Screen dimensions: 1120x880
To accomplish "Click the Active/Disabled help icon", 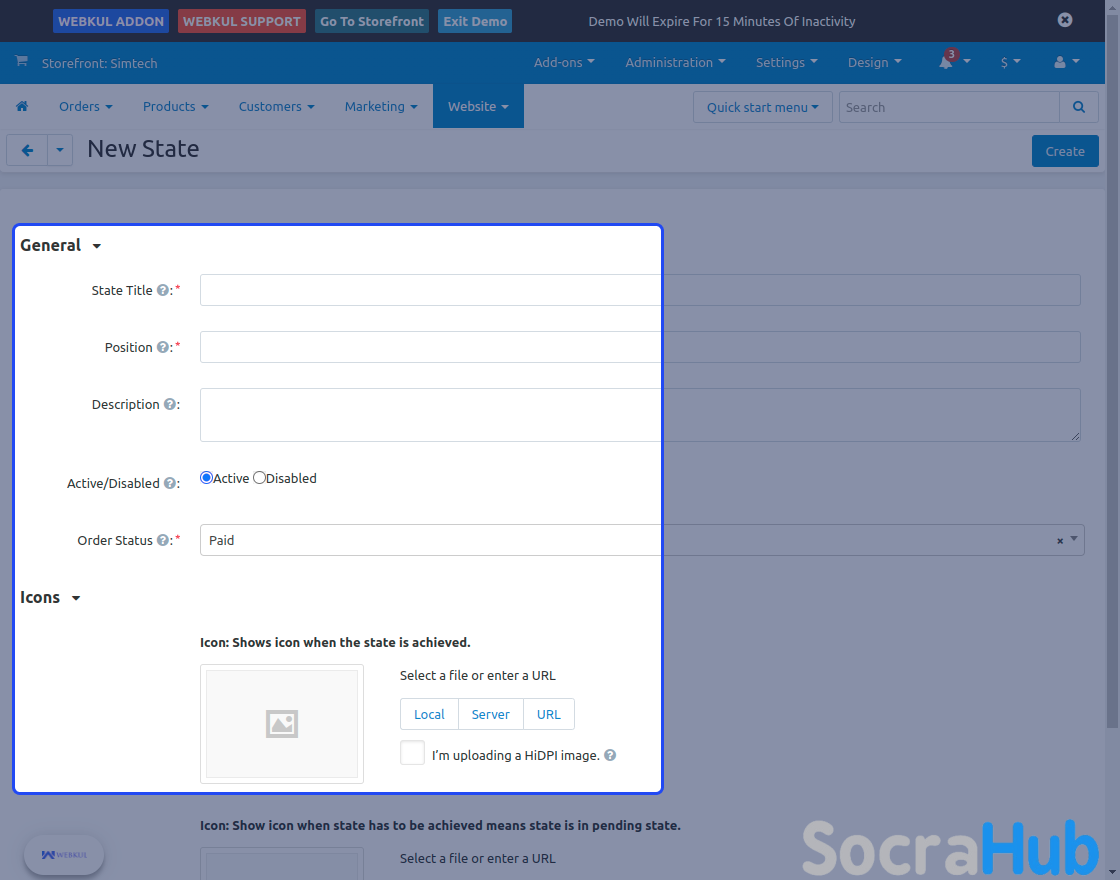I will click(170, 483).
